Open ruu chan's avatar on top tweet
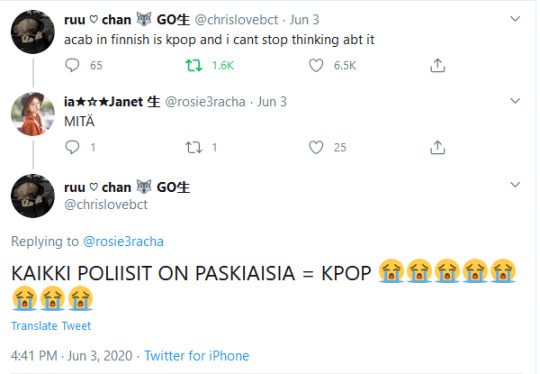540x374 pixels. click(x=33, y=32)
